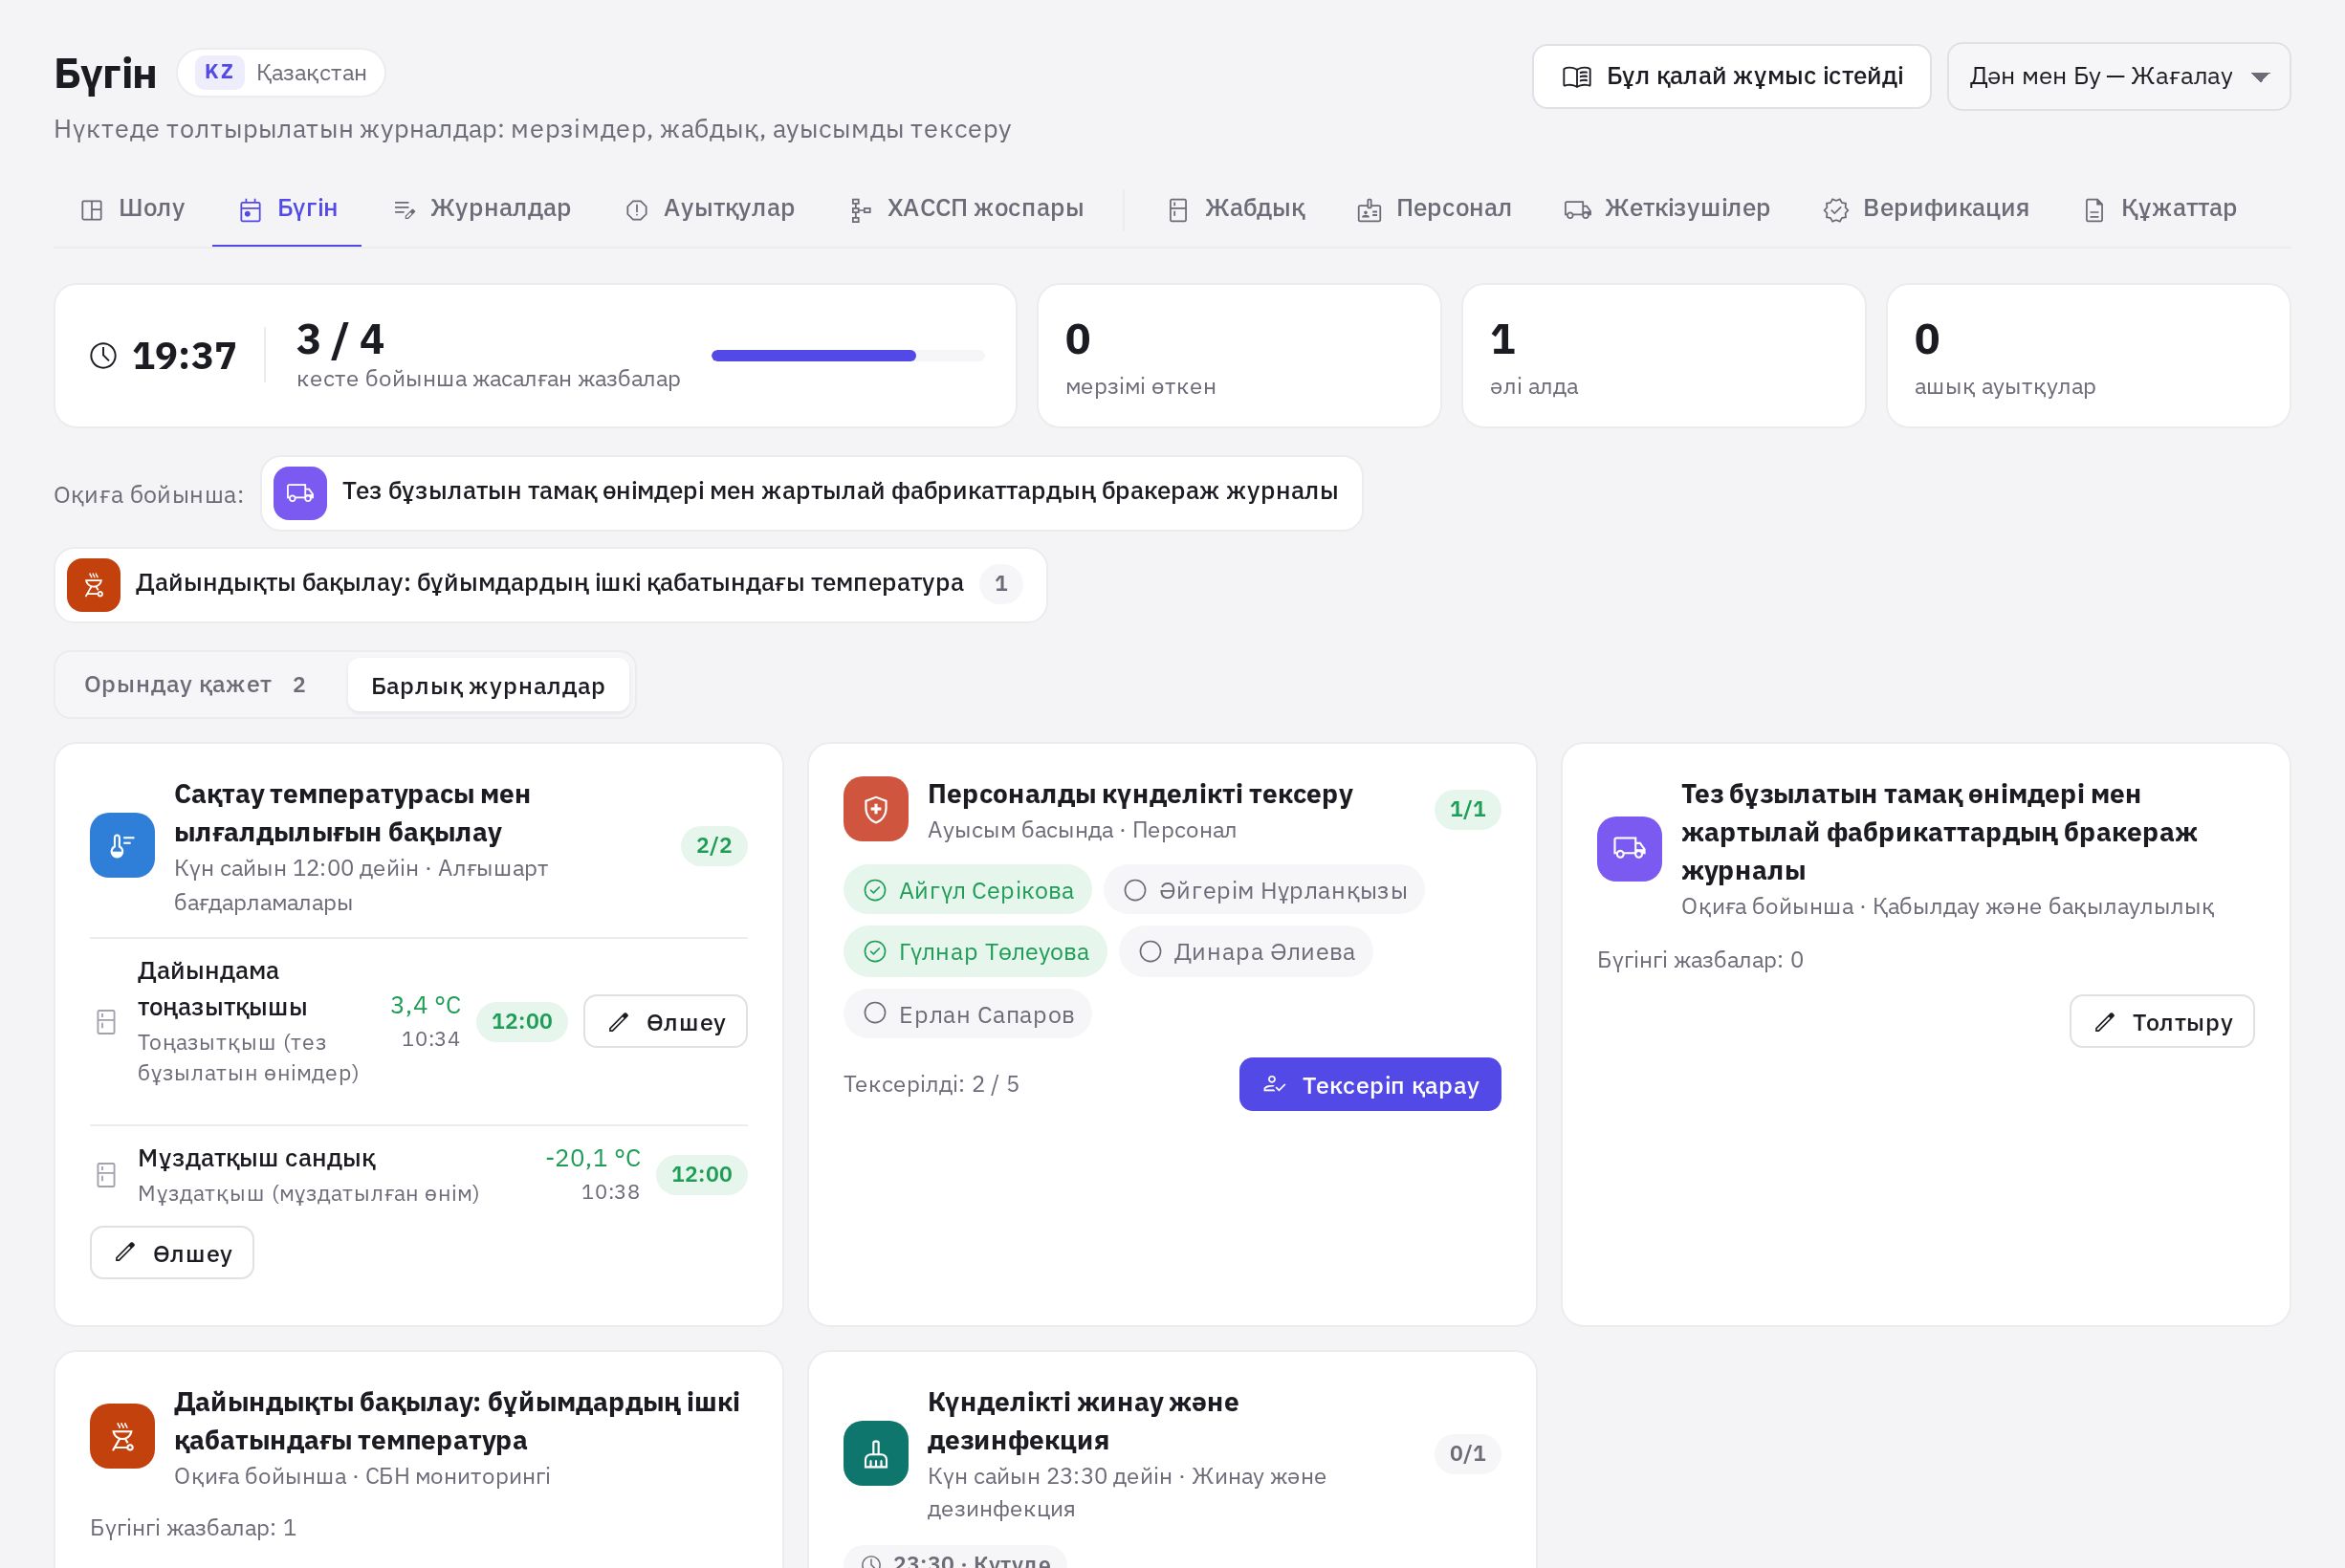This screenshot has height=1568, width=2345.
Task: Click the red shield icon of Персоналды күнделікті тексеру
Action: [x=876, y=809]
